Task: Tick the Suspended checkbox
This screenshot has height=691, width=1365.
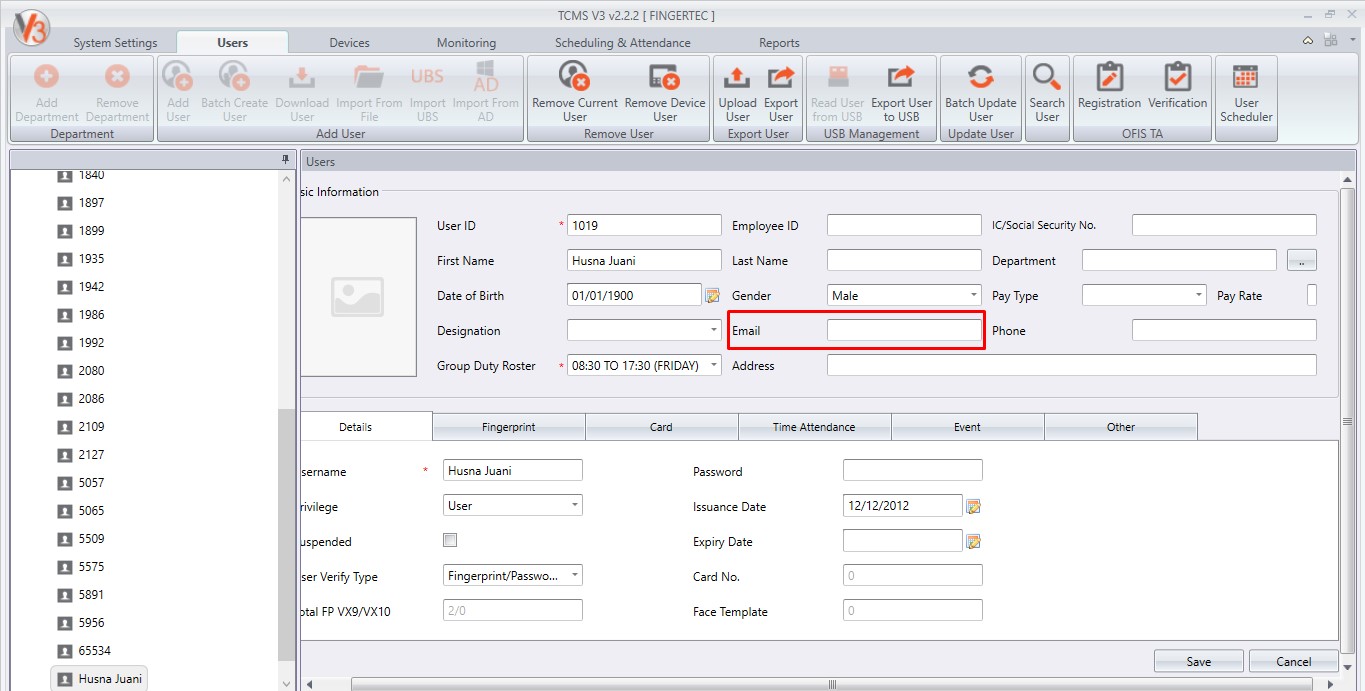Action: coord(450,540)
